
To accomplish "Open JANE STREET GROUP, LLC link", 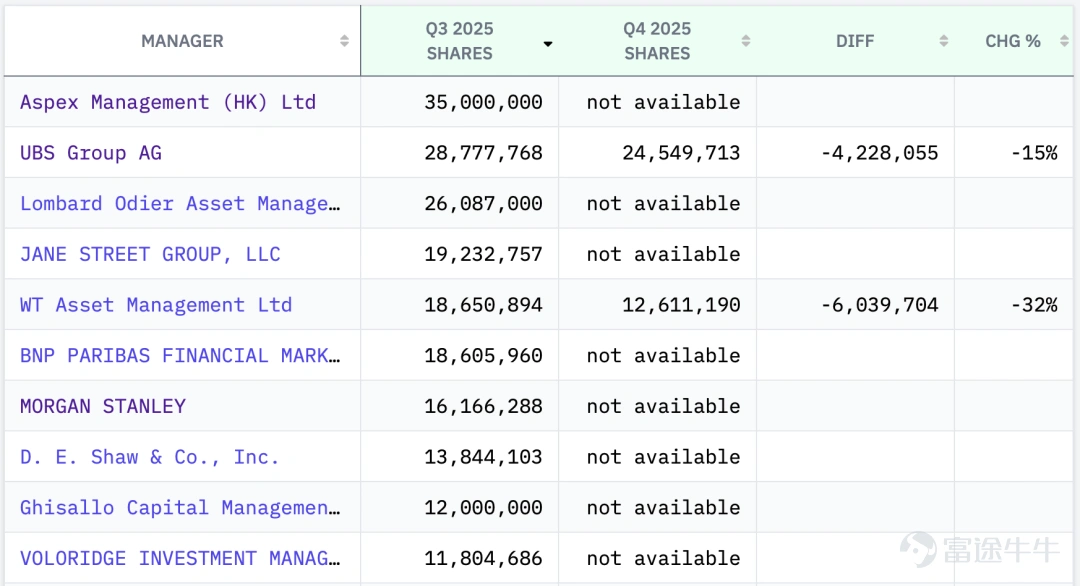I will pos(150,255).
